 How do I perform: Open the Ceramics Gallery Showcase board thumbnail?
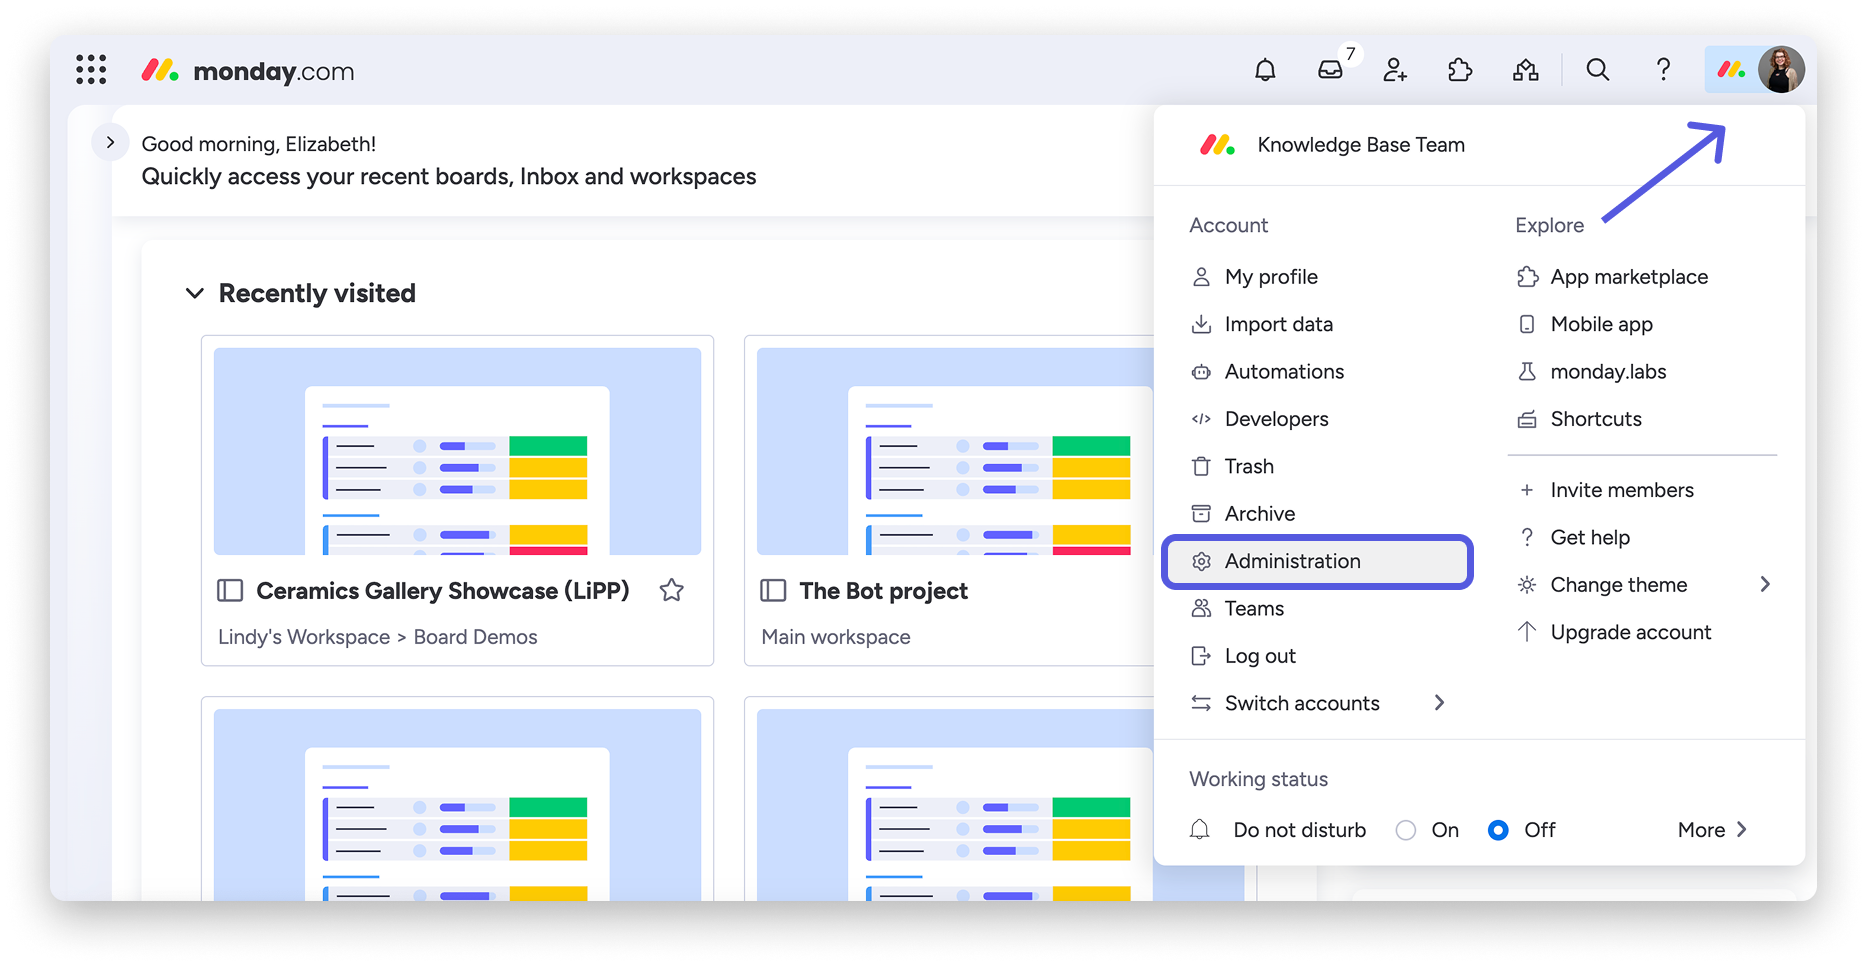(x=457, y=451)
